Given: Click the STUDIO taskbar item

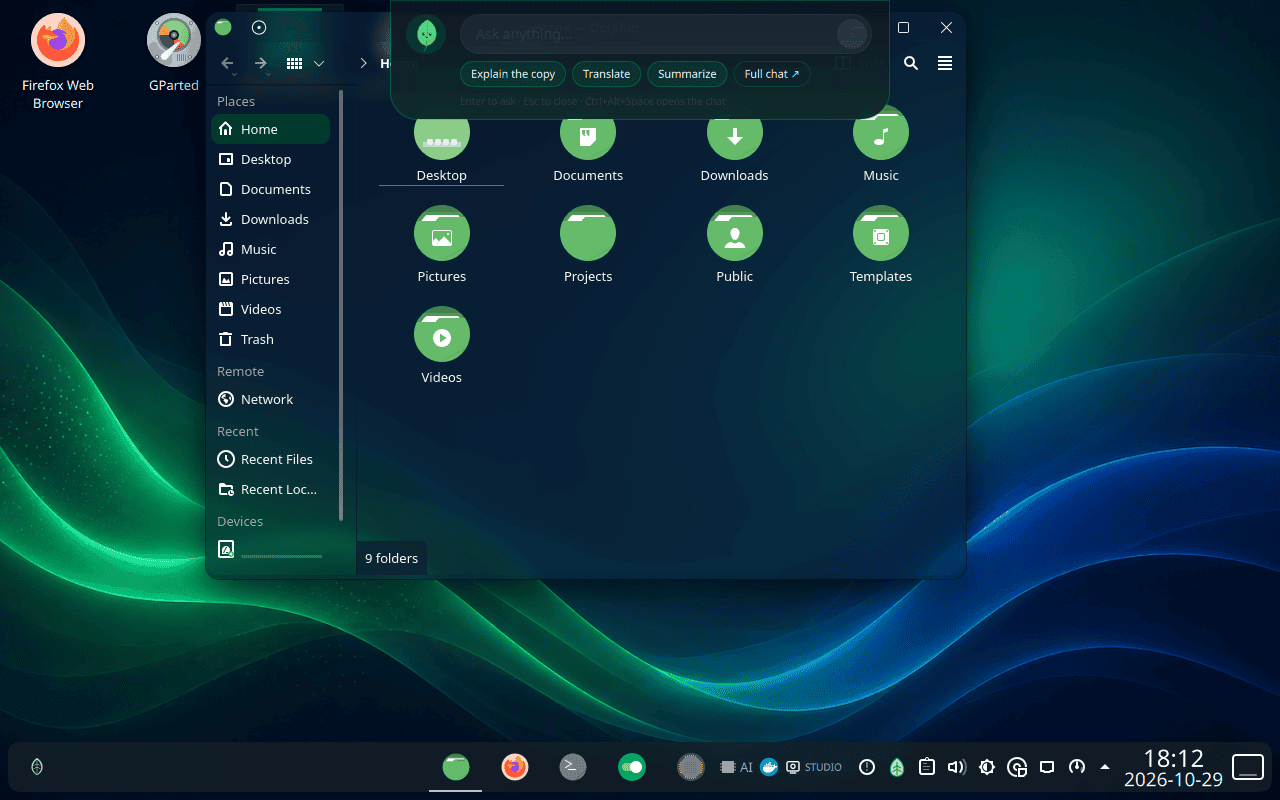Looking at the screenshot, I should (814, 767).
